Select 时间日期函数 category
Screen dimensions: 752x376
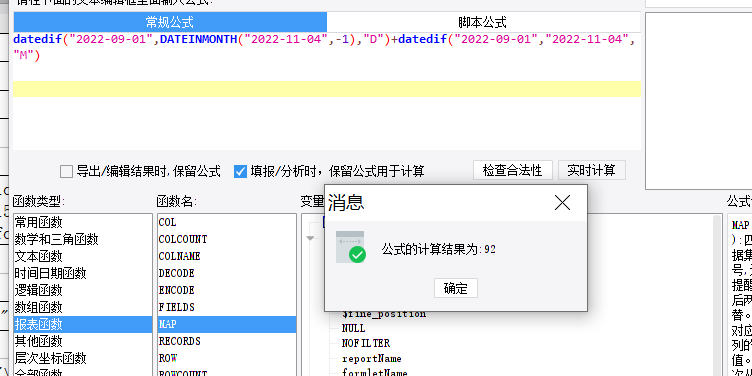pos(82,273)
